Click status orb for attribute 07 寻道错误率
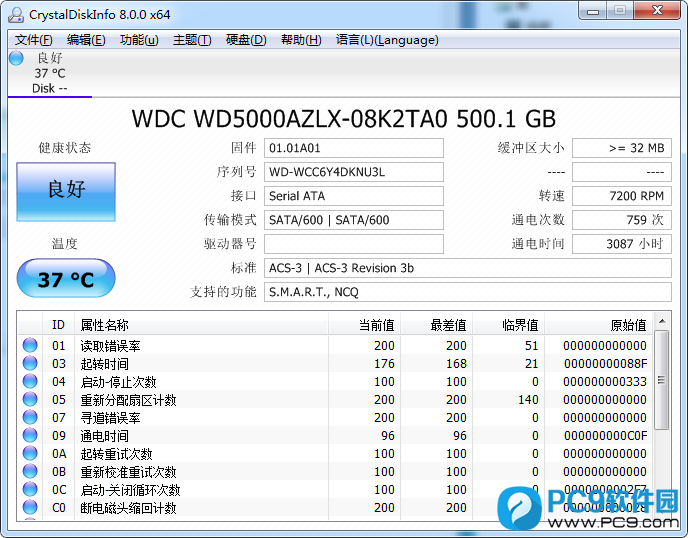This screenshot has height=538, width=688. pos(30,417)
